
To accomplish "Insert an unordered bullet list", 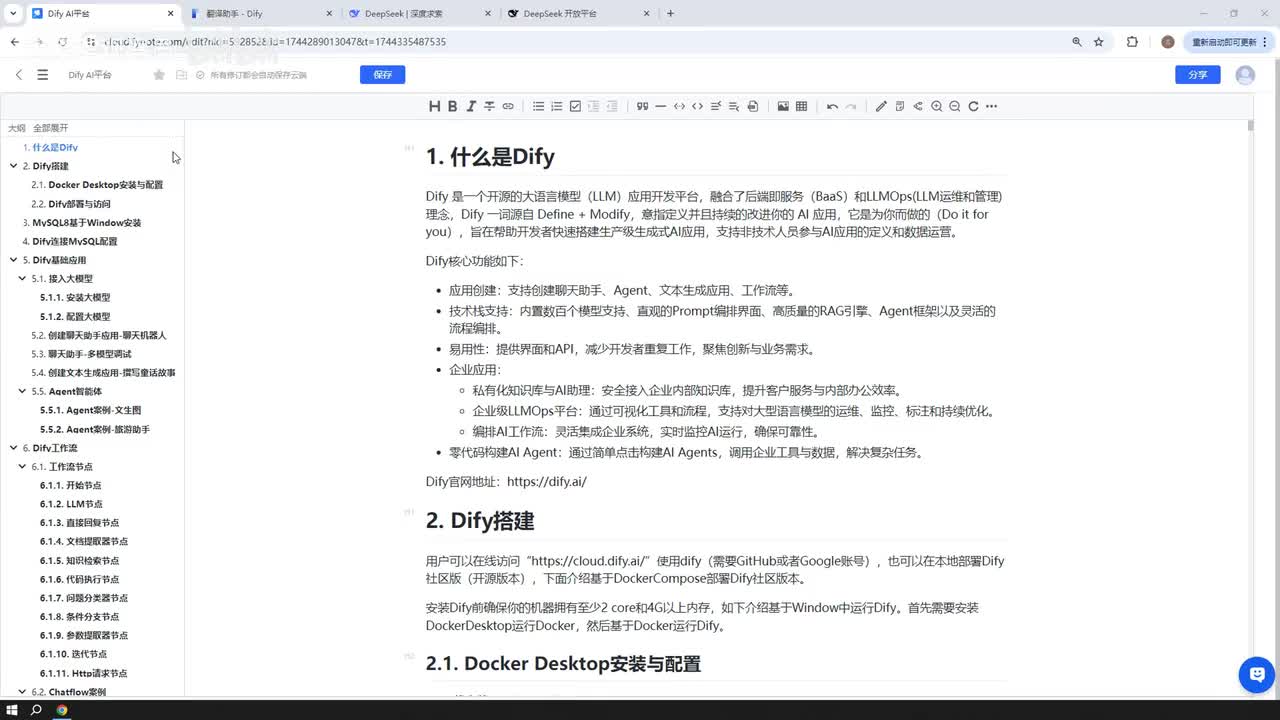I will pyautogui.click(x=538, y=106).
